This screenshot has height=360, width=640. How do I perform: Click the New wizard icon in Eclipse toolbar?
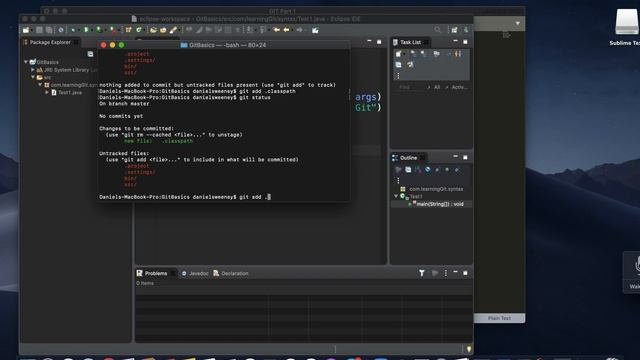click(26, 30)
